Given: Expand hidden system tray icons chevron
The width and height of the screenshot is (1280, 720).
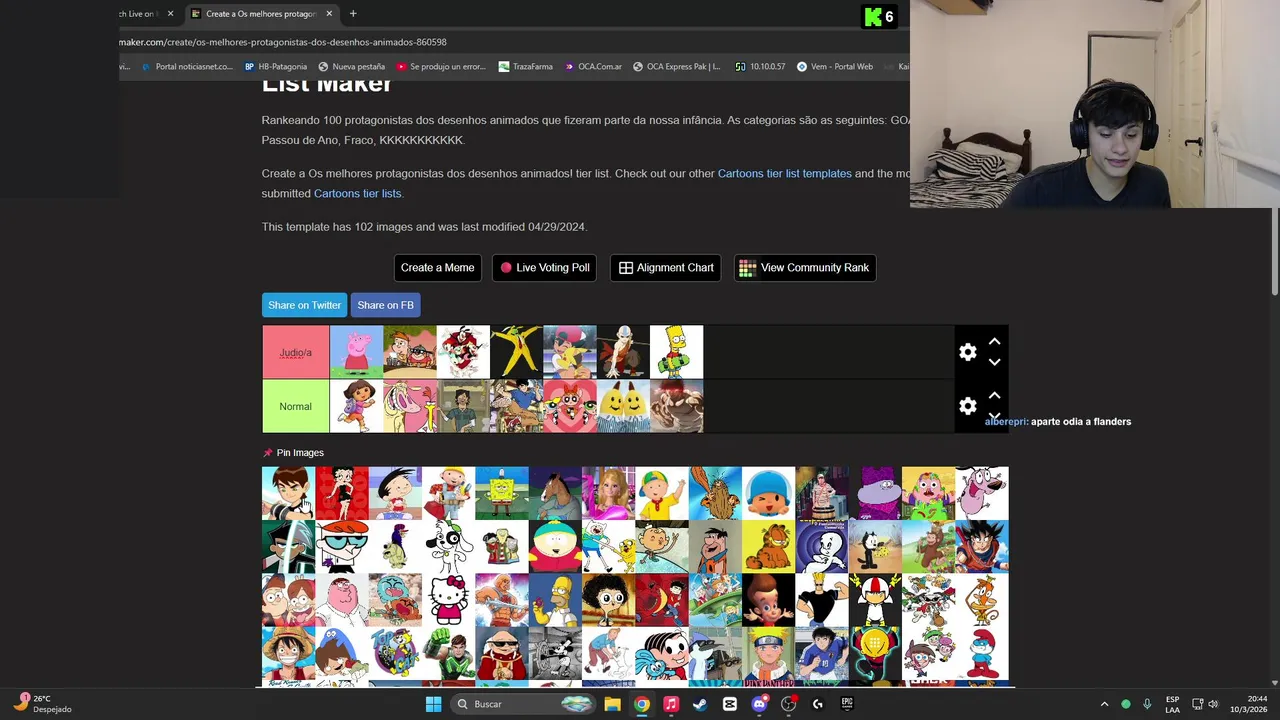Looking at the screenshot, I should tap(1104, 704).
